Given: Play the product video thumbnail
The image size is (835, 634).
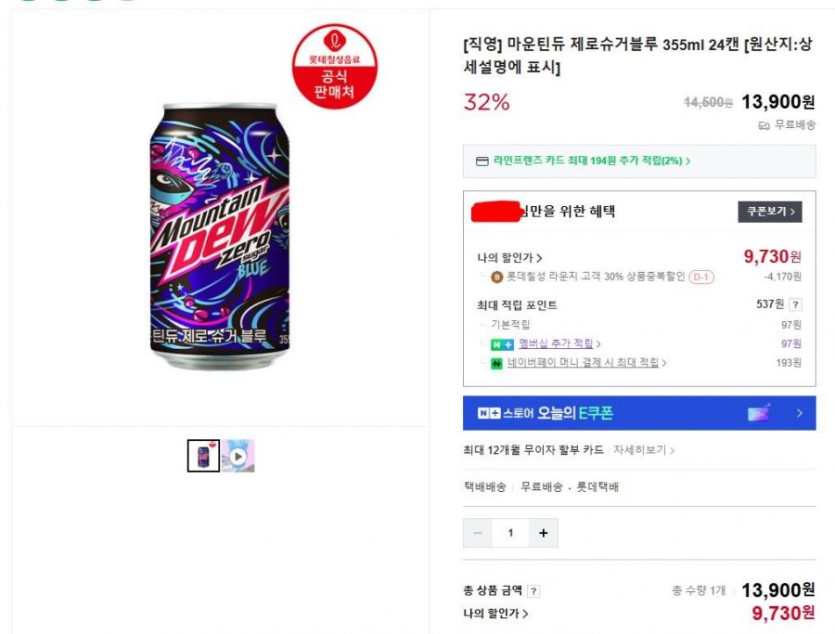Looking at the screenshot, I should pos(238,456).
